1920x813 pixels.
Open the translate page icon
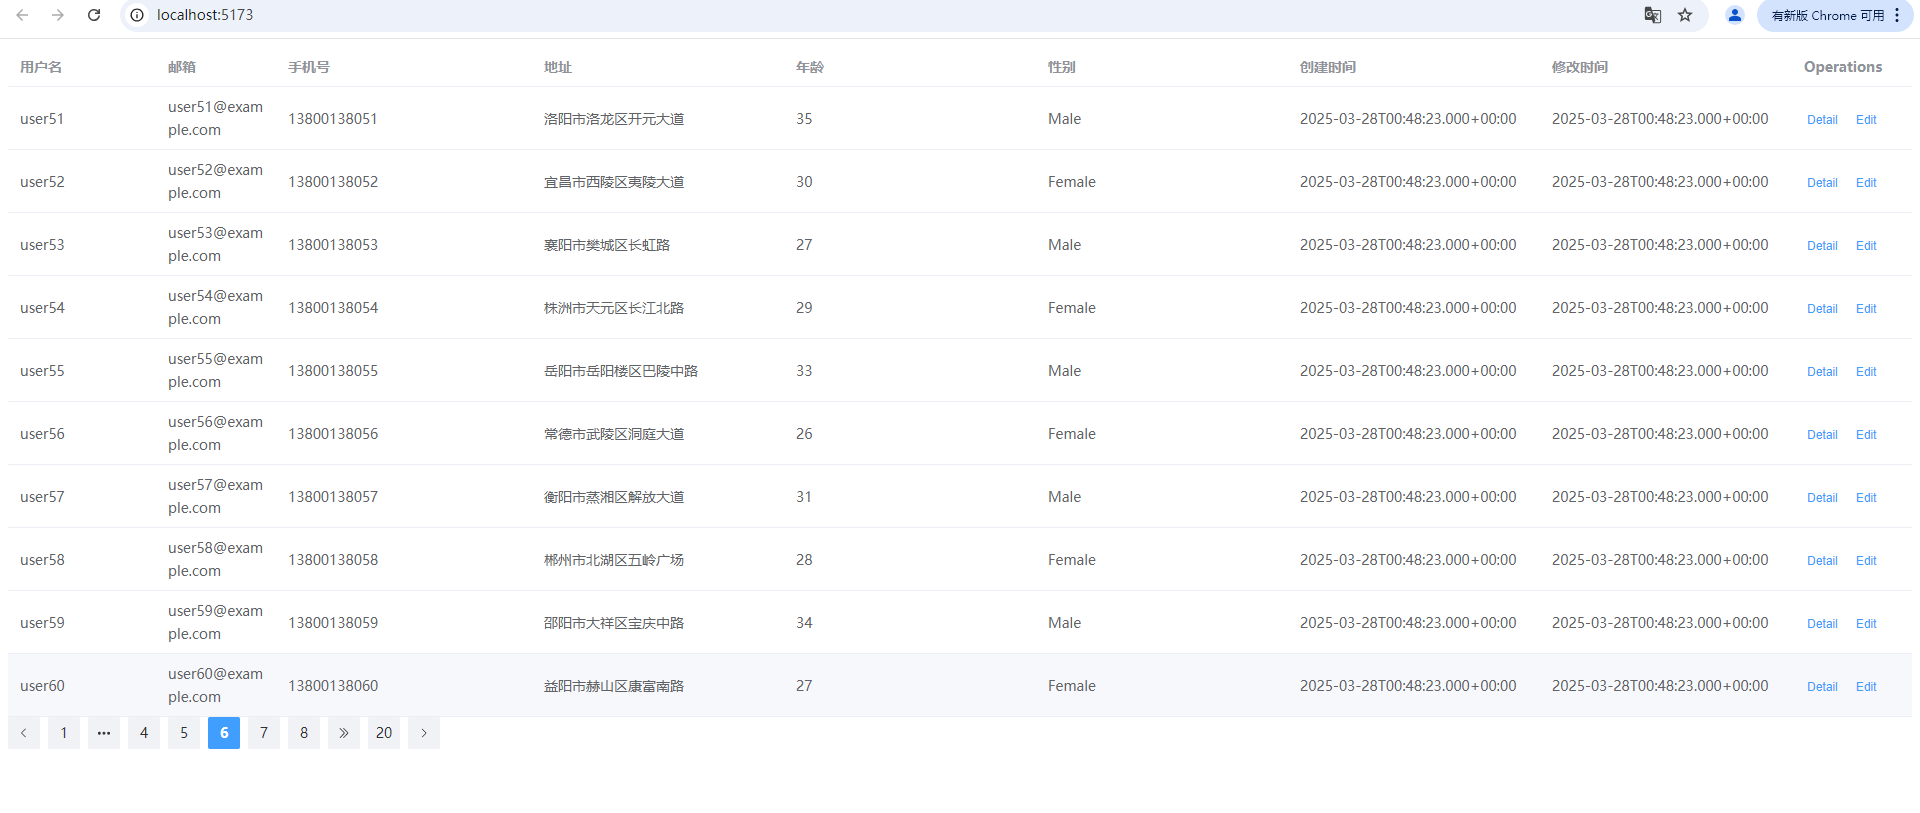(1653, 15)
